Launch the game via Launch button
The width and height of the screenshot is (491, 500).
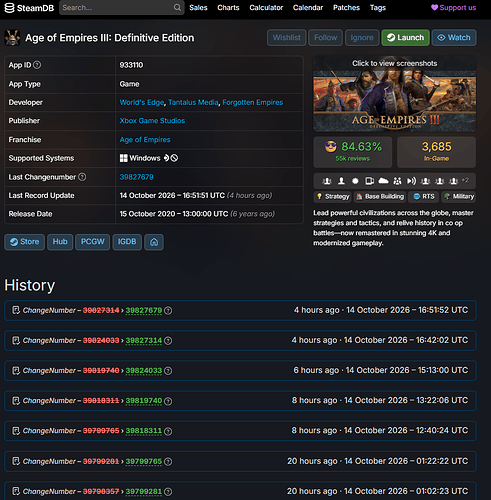tap(405, 38)
